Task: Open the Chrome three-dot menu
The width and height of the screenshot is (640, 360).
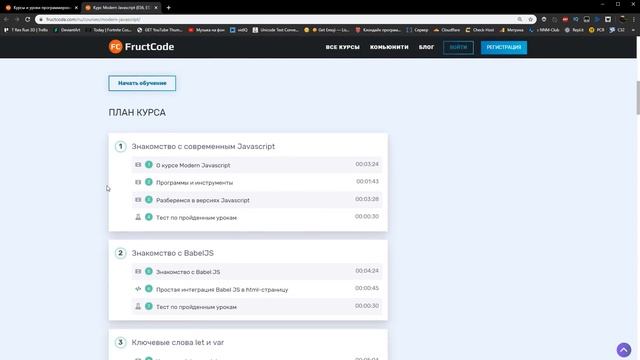Action: click(634, 19)
